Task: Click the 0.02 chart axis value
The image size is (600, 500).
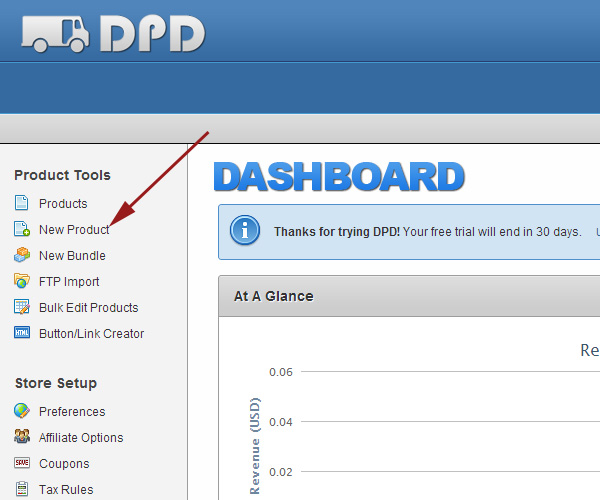Action: click(281, 472)
